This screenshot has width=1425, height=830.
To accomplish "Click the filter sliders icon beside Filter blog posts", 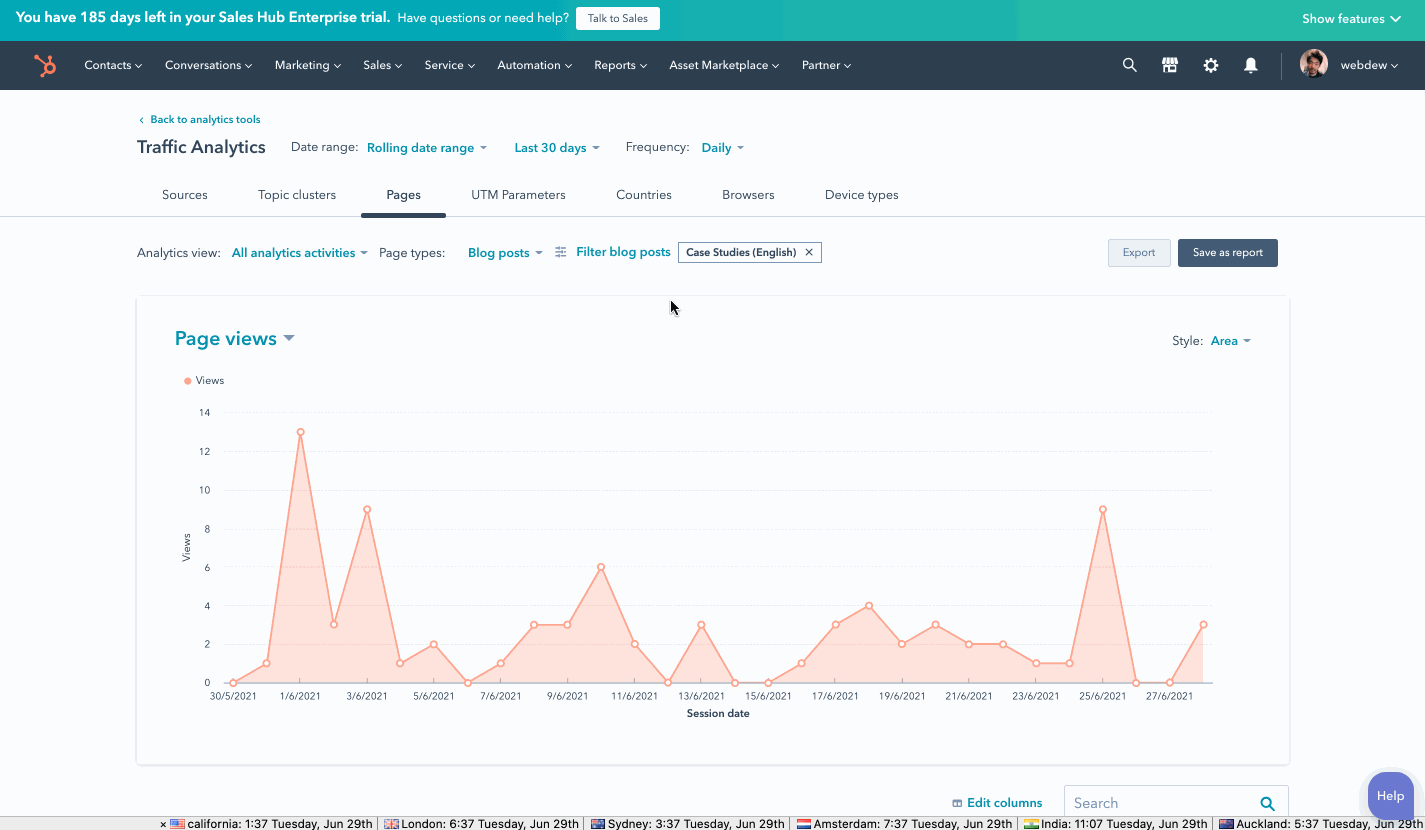I will pyautogui.click(x=560, y=252).
